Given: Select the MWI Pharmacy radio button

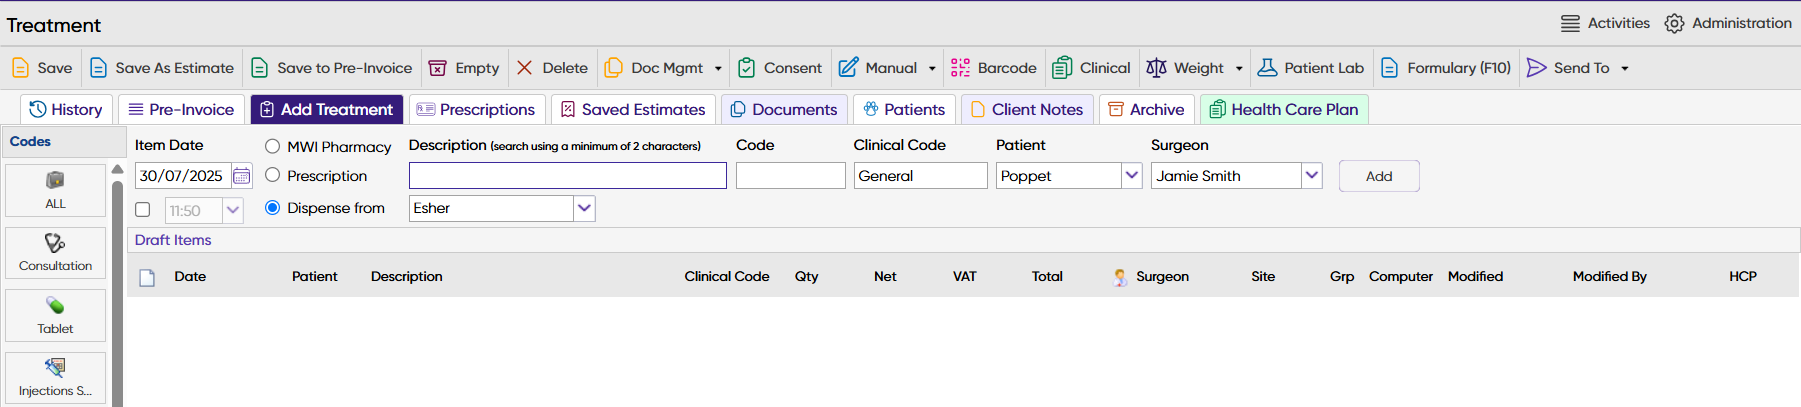Looking at the screenshot, I should coord(272,146).
